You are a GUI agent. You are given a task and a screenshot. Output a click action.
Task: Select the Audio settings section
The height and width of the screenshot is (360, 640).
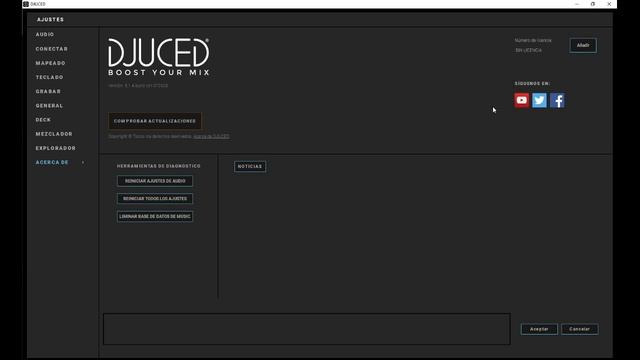(x=44, y=34)
